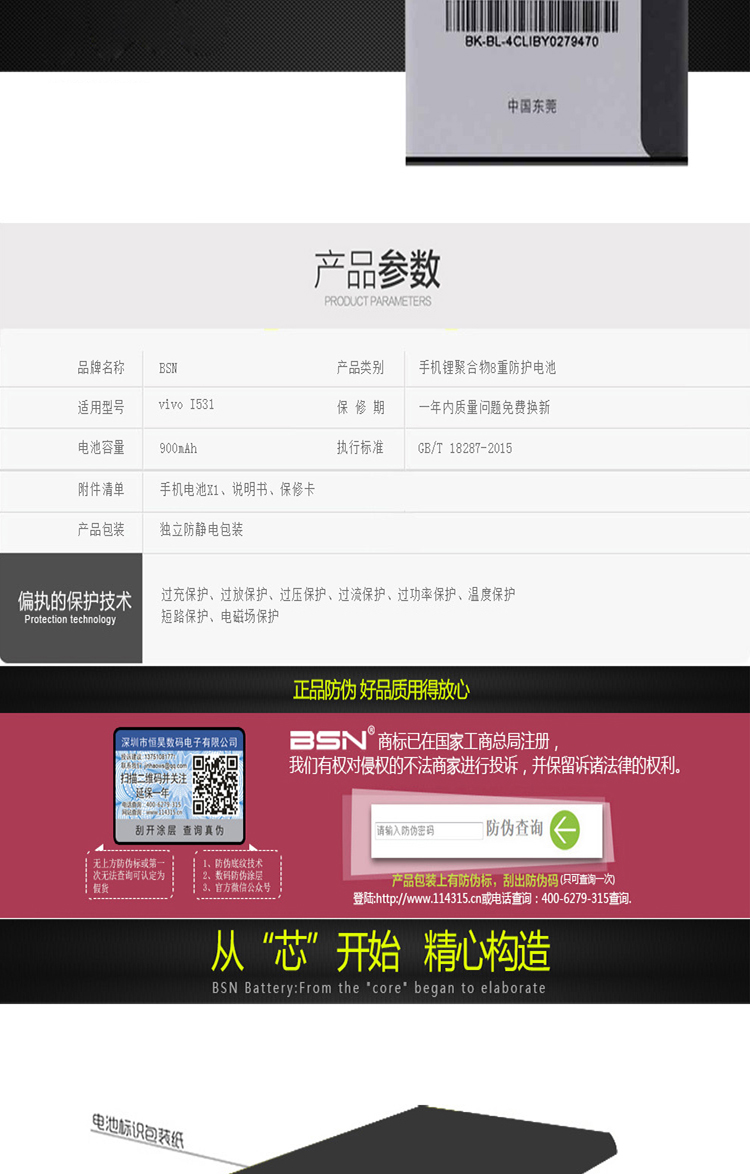Click the green arrow icon beside 防伪查询
Image resolution: width=750 pixels, height=1174 pixels.
pyautogui.click(x=565, y=830)
